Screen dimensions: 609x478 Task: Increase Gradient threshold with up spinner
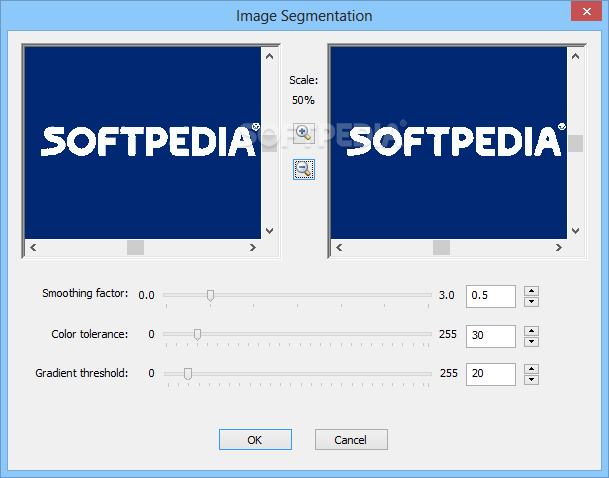[x=531, y=369]
